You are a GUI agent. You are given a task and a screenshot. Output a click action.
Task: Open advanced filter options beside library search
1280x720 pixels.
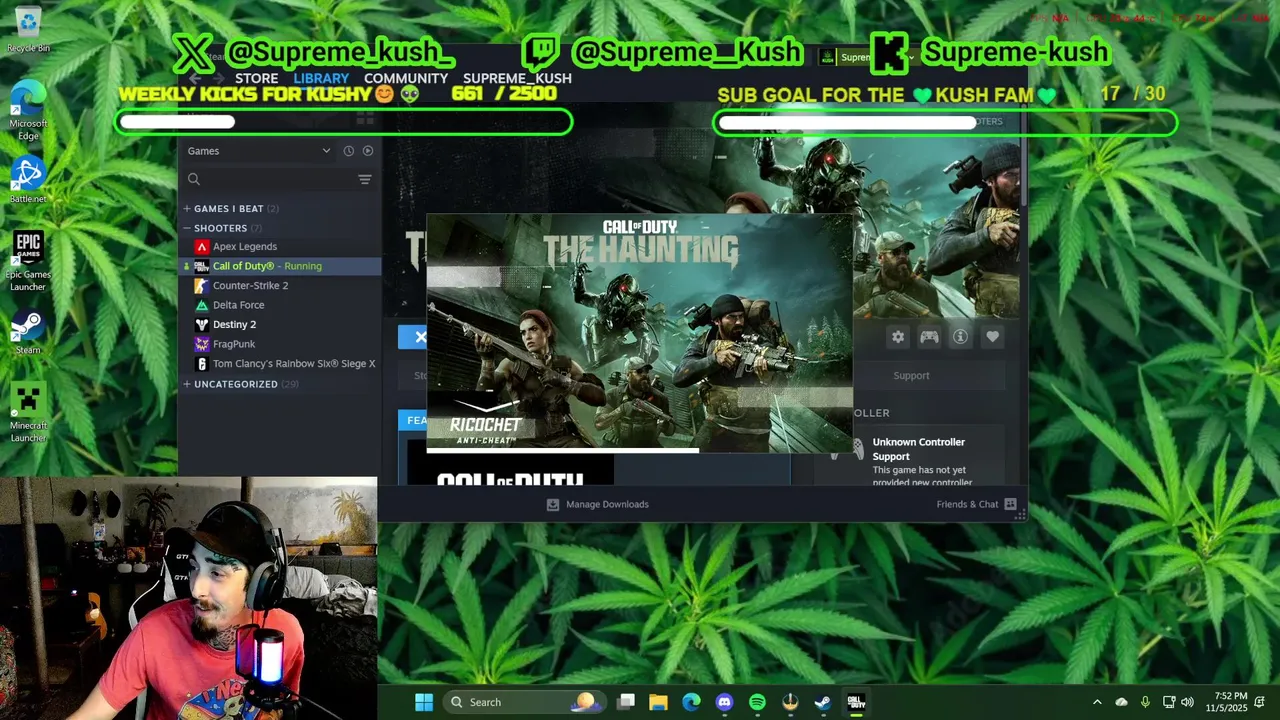coord(365,180)
